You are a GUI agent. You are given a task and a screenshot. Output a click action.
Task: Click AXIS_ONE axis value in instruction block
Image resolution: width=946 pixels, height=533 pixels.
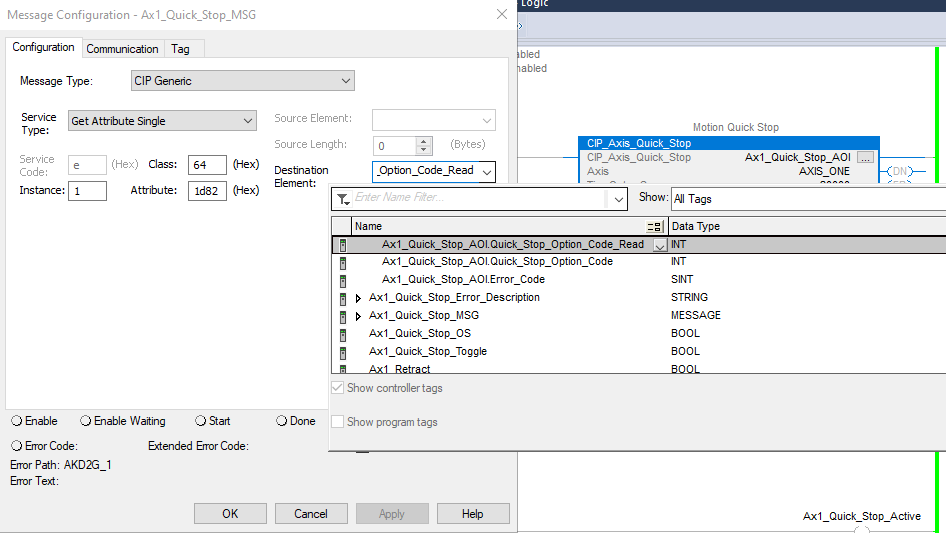click(824, 171)
